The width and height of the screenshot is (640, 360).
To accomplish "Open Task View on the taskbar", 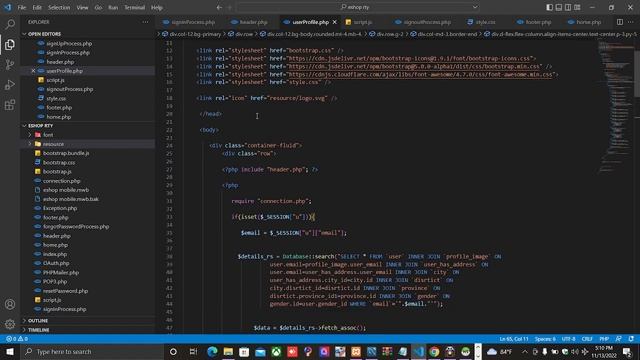I will (x=193, y=351).
